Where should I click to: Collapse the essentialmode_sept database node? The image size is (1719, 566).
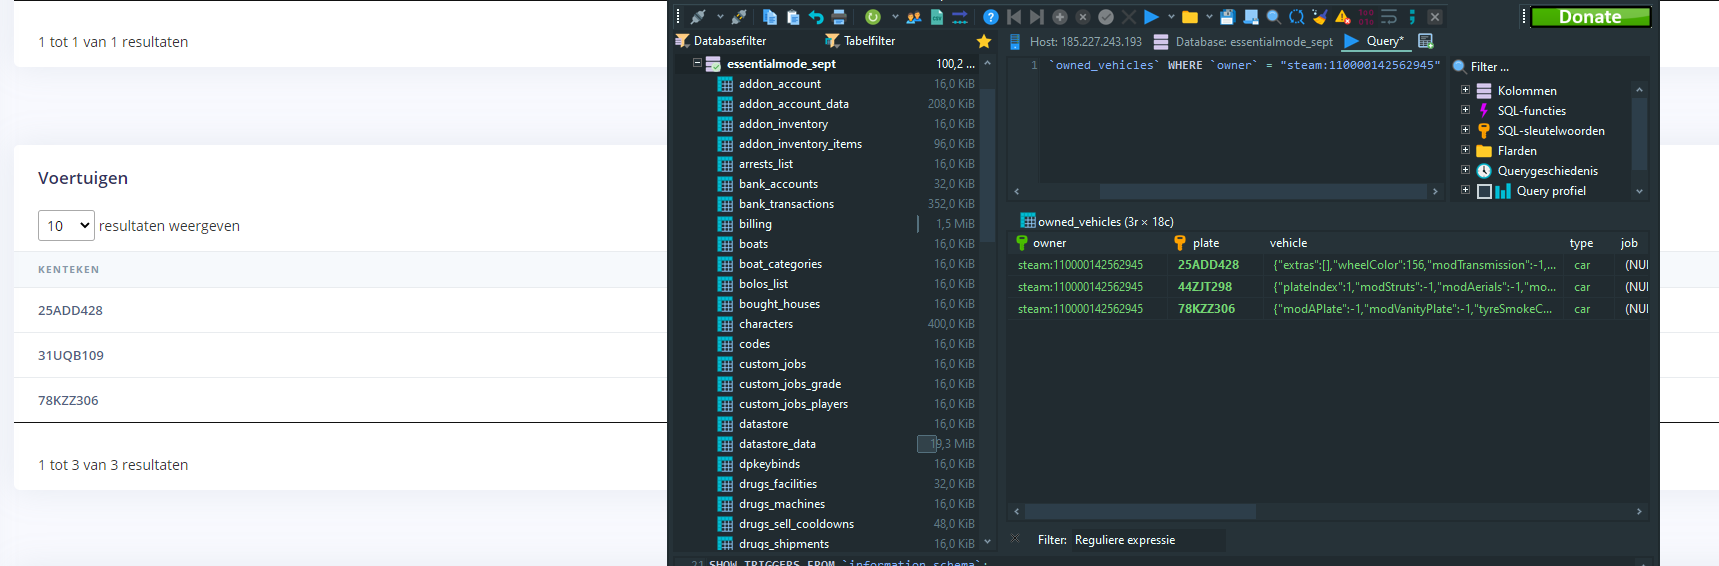(697, 63)
